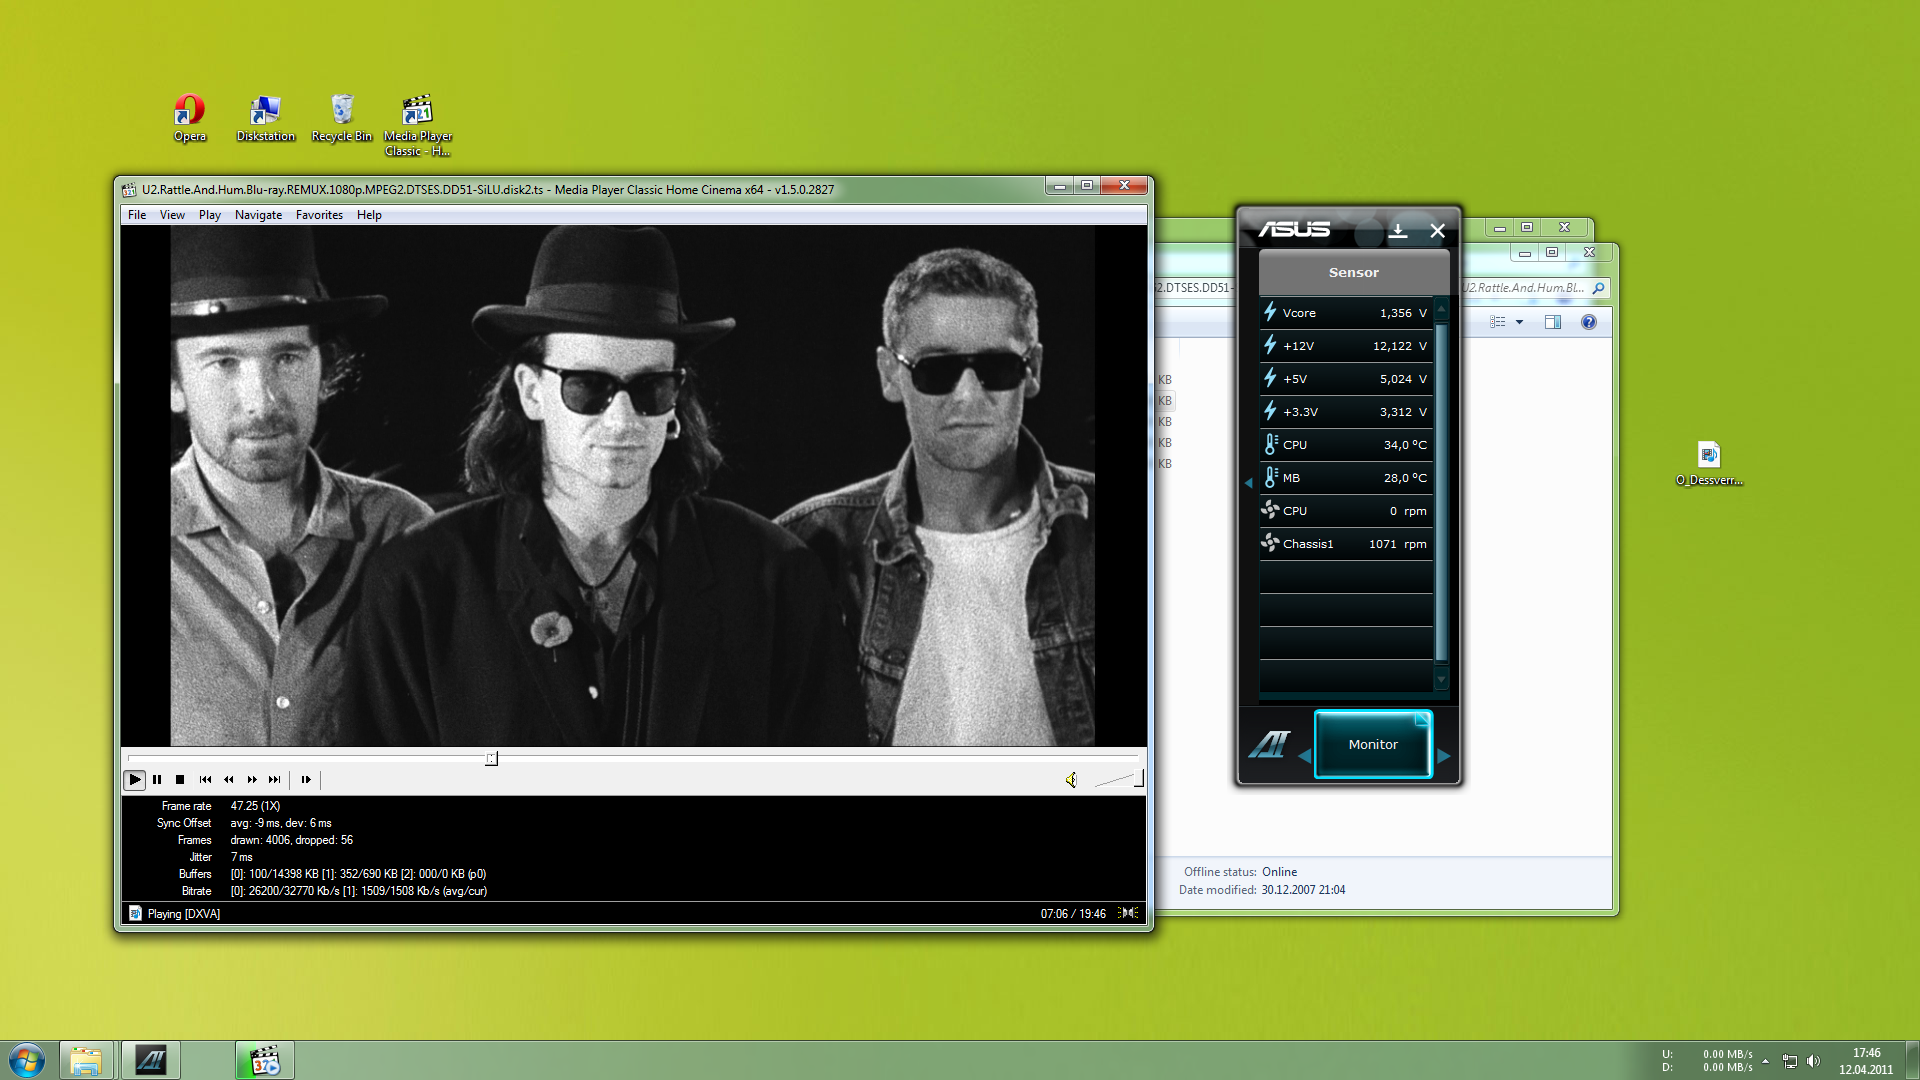Pause the video playback
The height and width of the screenshot is (1080, 1920).
click(157, 779)
